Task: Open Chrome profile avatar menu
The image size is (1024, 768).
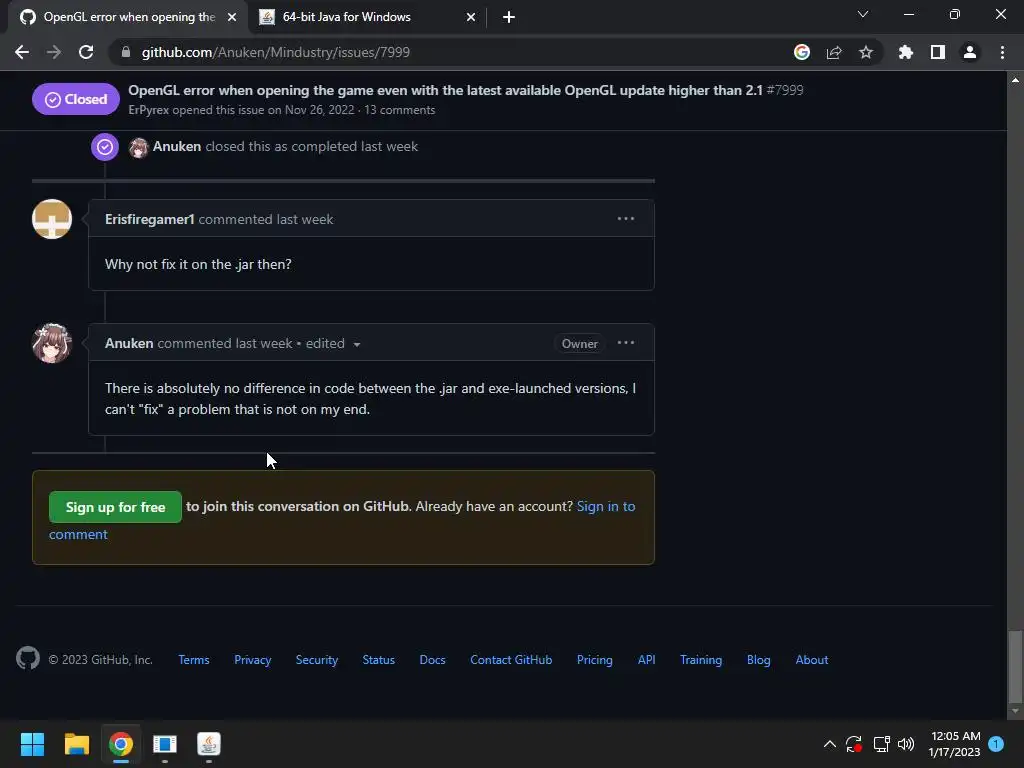Action: pyautogui.click(x=970, y=52)
